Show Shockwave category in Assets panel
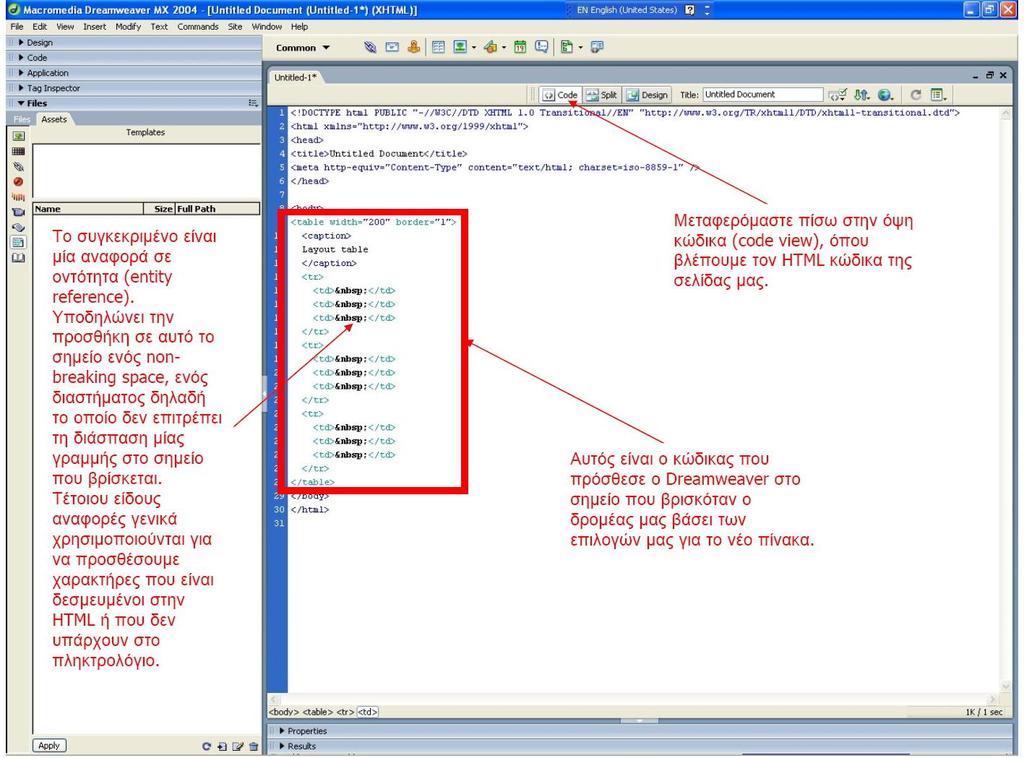 coord(18,197)
